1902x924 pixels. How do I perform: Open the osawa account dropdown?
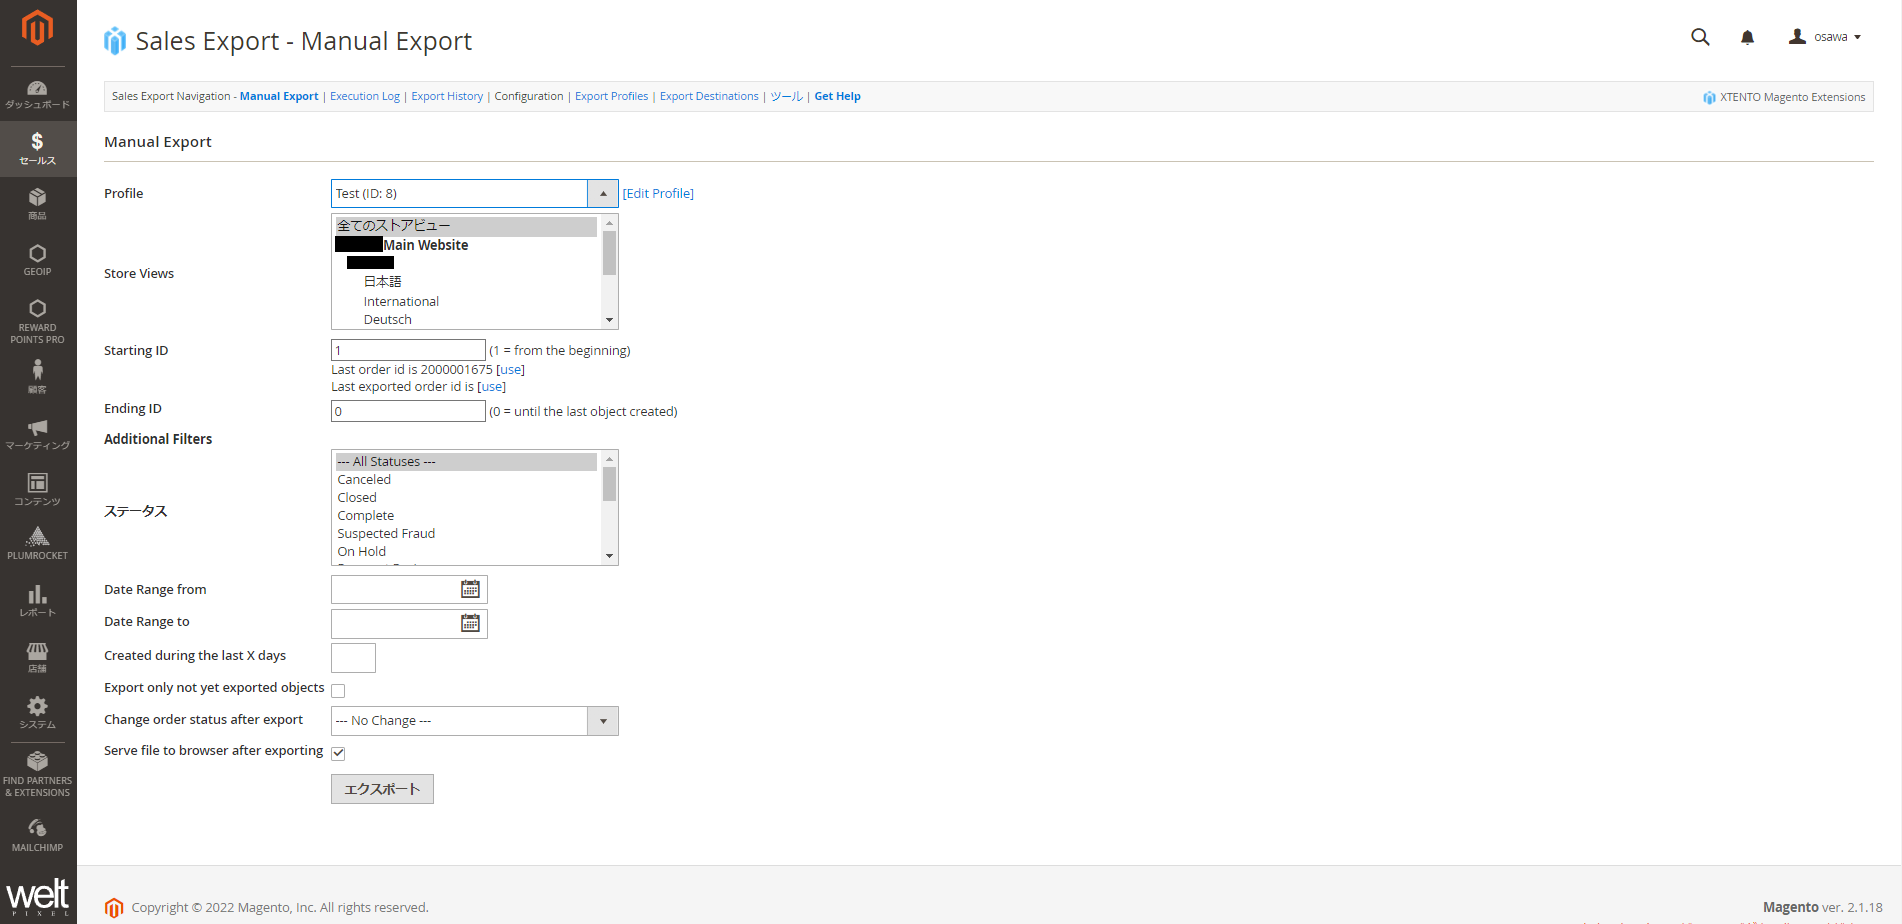coord(1825,37)
